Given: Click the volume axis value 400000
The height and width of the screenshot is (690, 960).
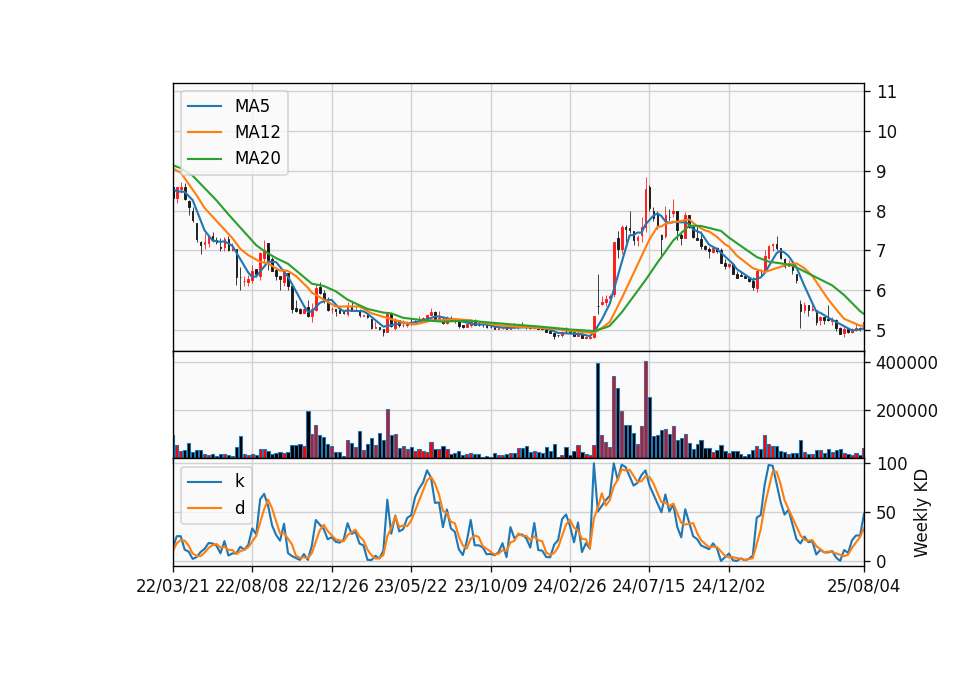Looking at the screenshot, I should pos(907,363).
